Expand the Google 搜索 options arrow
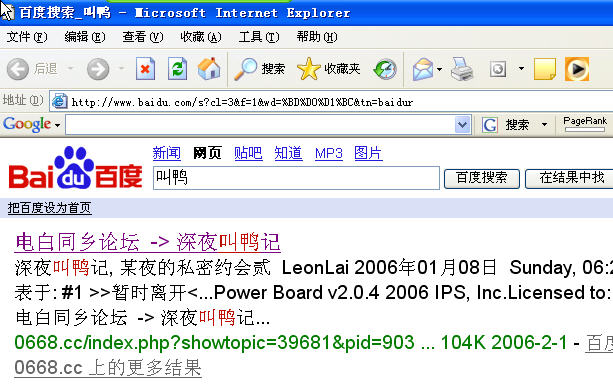613x388 pixels. [545, 125]
